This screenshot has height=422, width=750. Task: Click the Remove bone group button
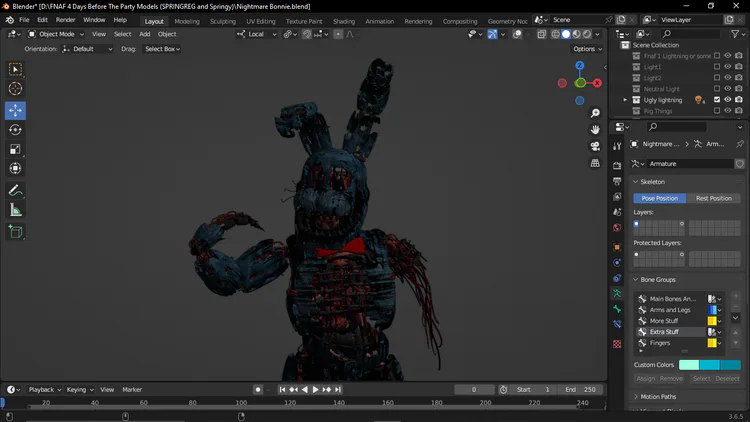(671, 378)
